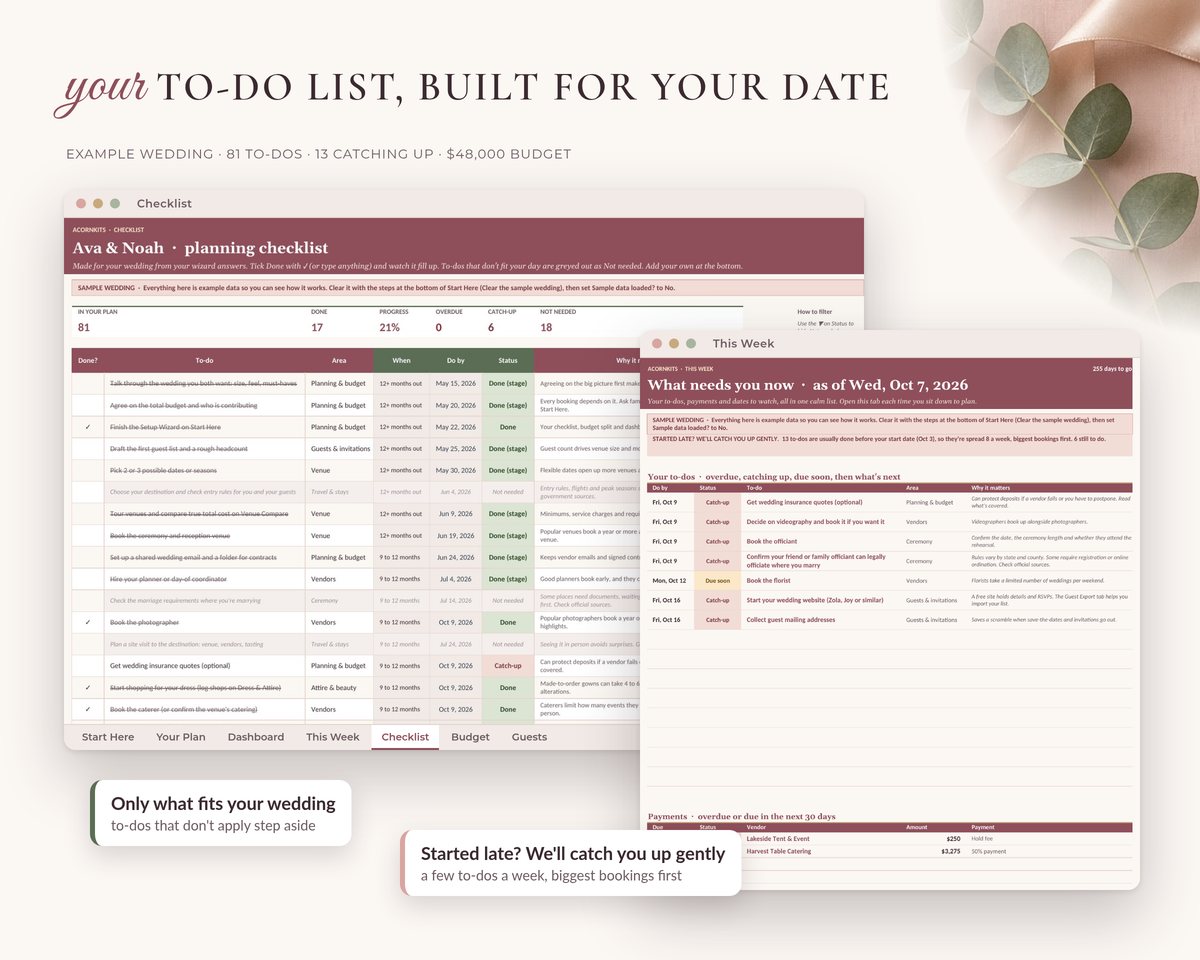
Task: Select 'Book the officiant' to-do in This Week
Action: (772, 541)
